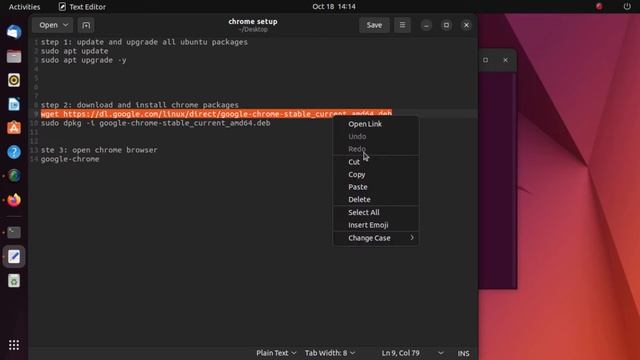This screenshot has height=360, width=640.
Task: Toggle INS overwrite mode in status bar
Action: 463,353
